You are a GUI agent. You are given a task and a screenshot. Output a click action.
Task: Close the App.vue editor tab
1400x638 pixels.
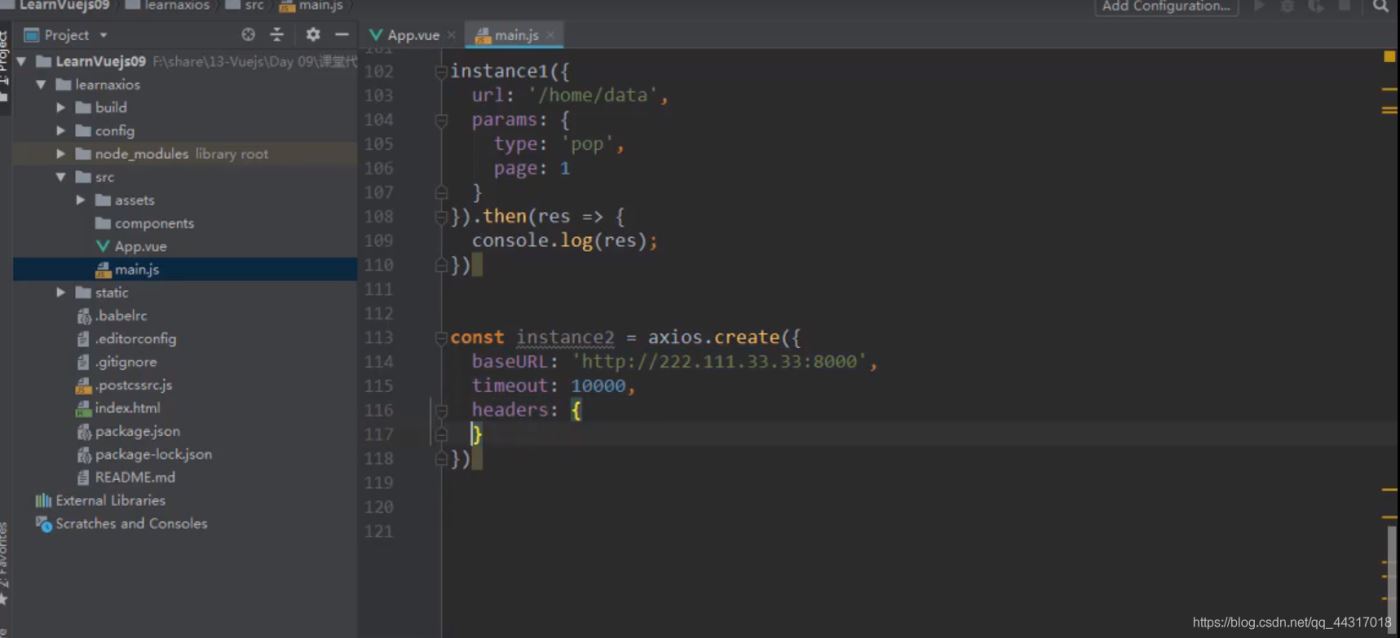pos(451,35)
